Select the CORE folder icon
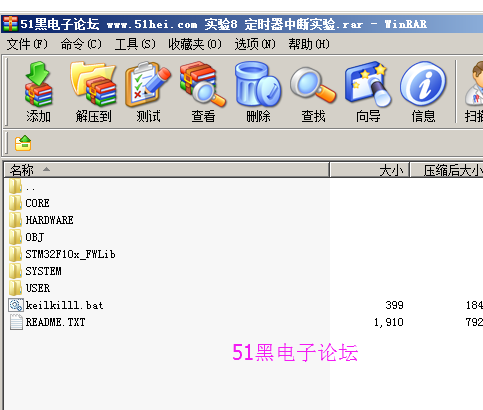483x410 pixels. [x=15, y=203]
